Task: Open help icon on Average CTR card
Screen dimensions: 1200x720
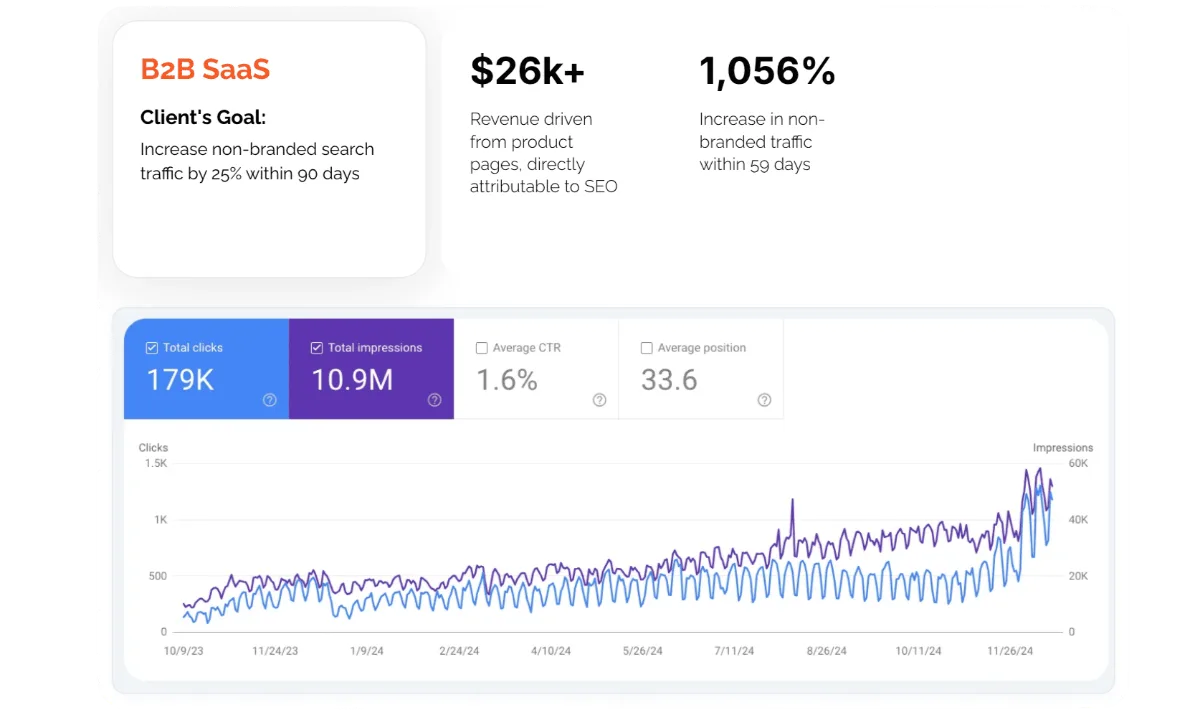Action: (x=600, y=400)
